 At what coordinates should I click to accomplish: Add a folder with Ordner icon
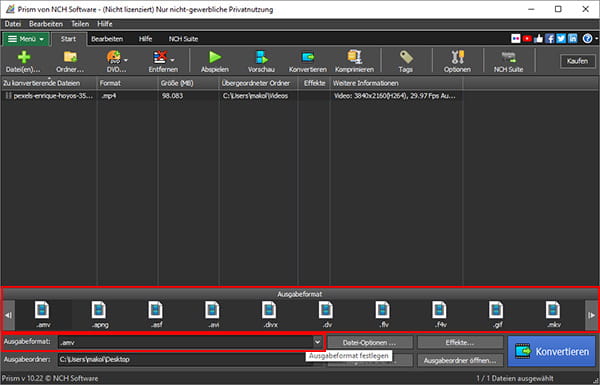click(x=70, y=61)
